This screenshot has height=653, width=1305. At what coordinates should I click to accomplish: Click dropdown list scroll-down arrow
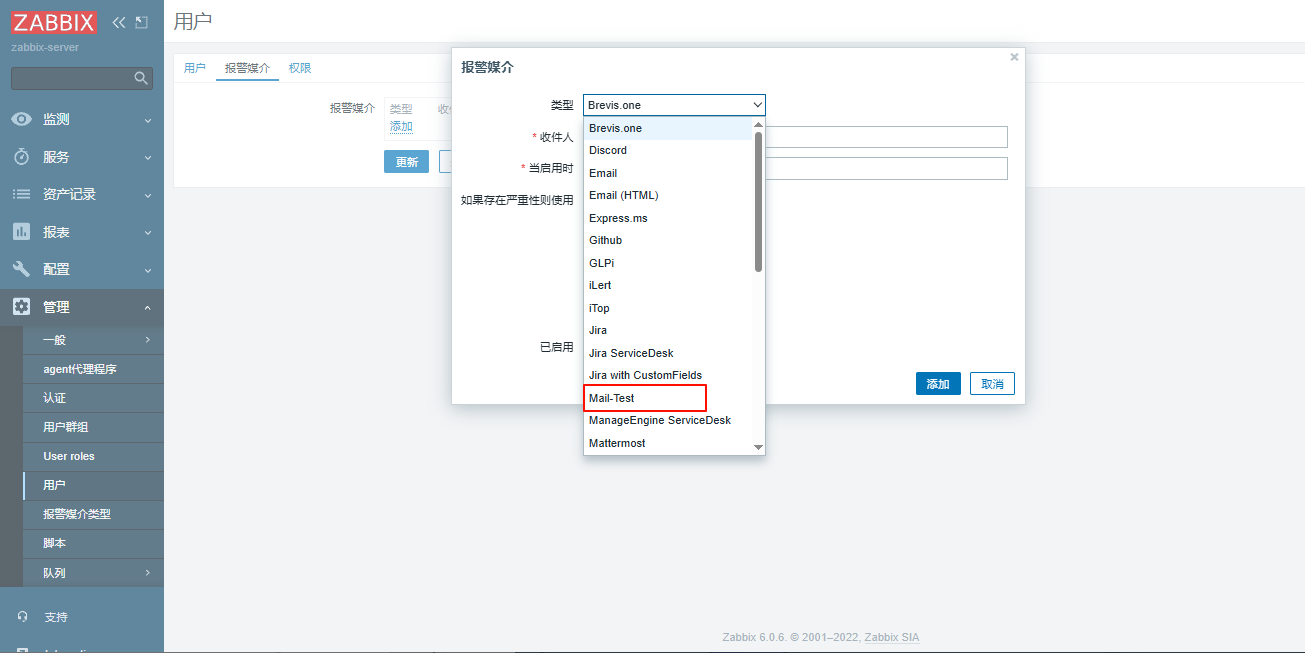(x=758, y=447)
